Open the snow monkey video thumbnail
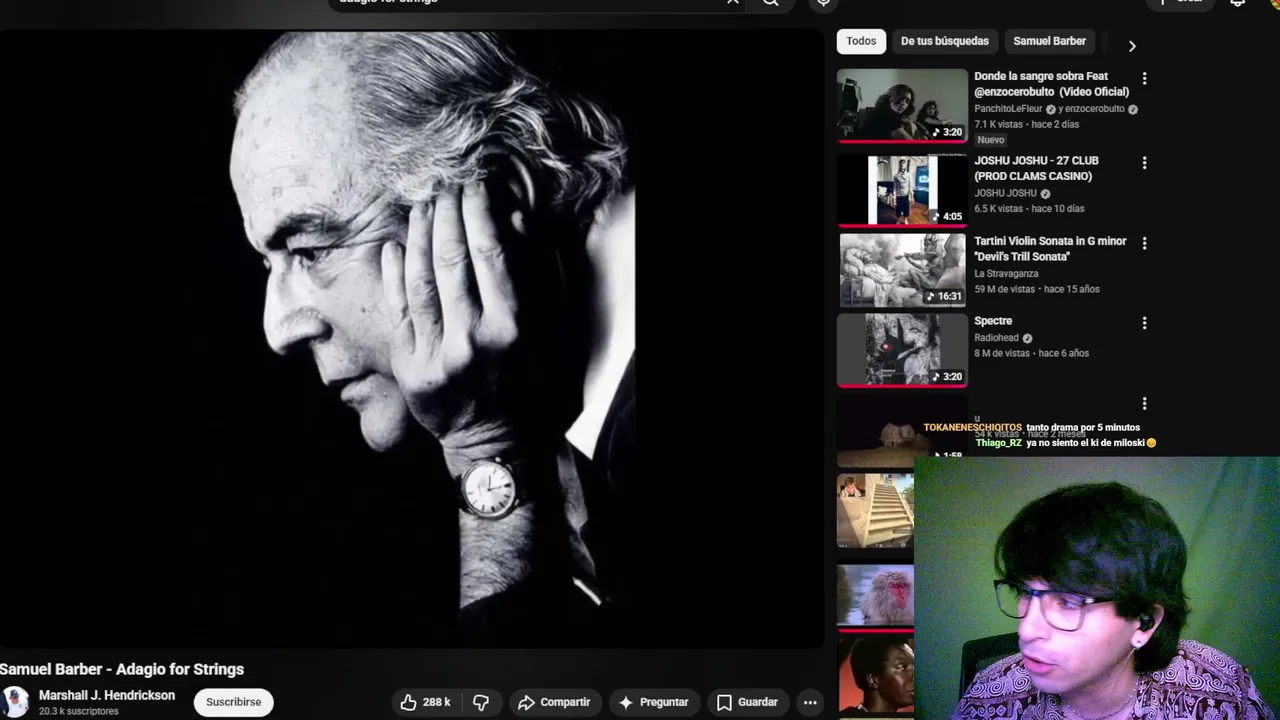This screenshot has height=720, width=1280. click(x=875, y=598)
